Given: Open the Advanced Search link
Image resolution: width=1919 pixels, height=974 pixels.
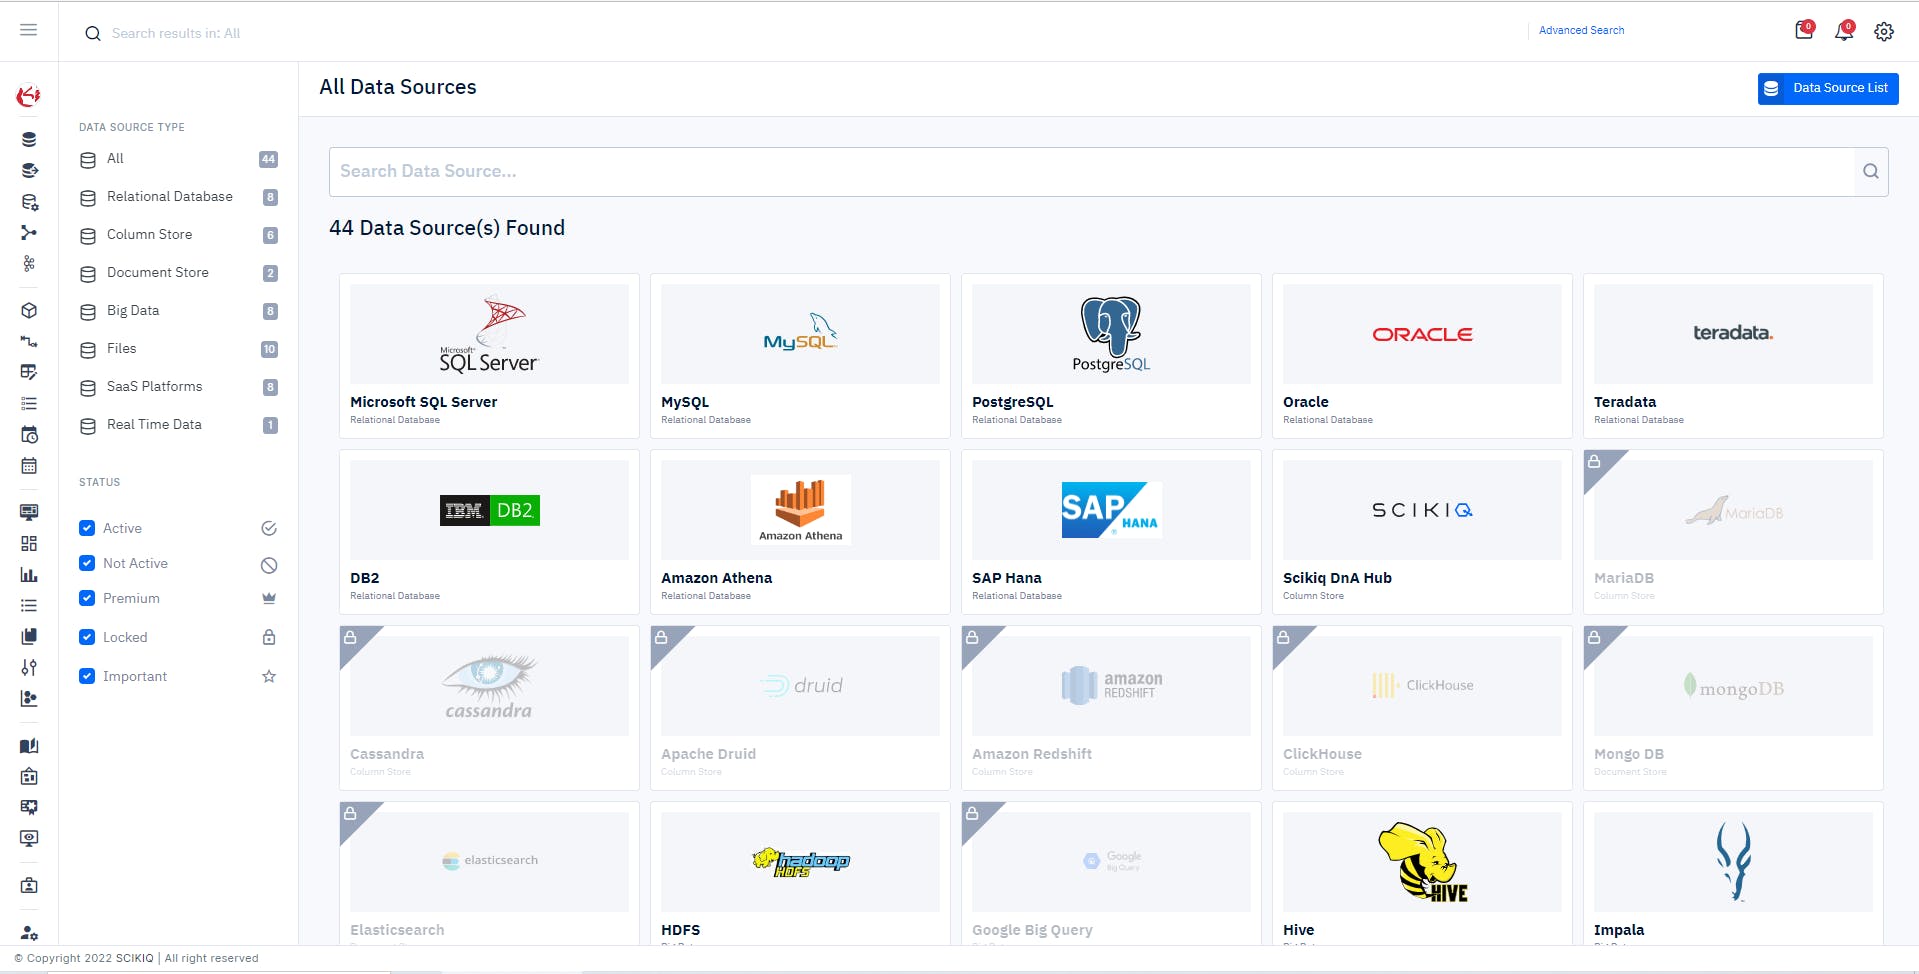Looking at the screenshot, I should click(1581, 30).
